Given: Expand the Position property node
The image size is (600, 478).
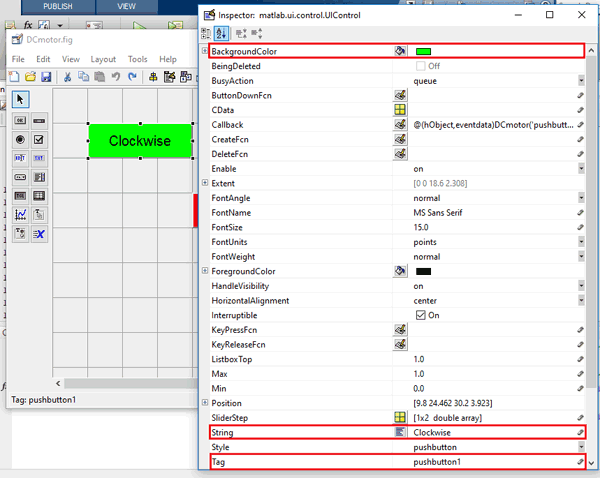Looking at the screenshot, I should point(205,403).
